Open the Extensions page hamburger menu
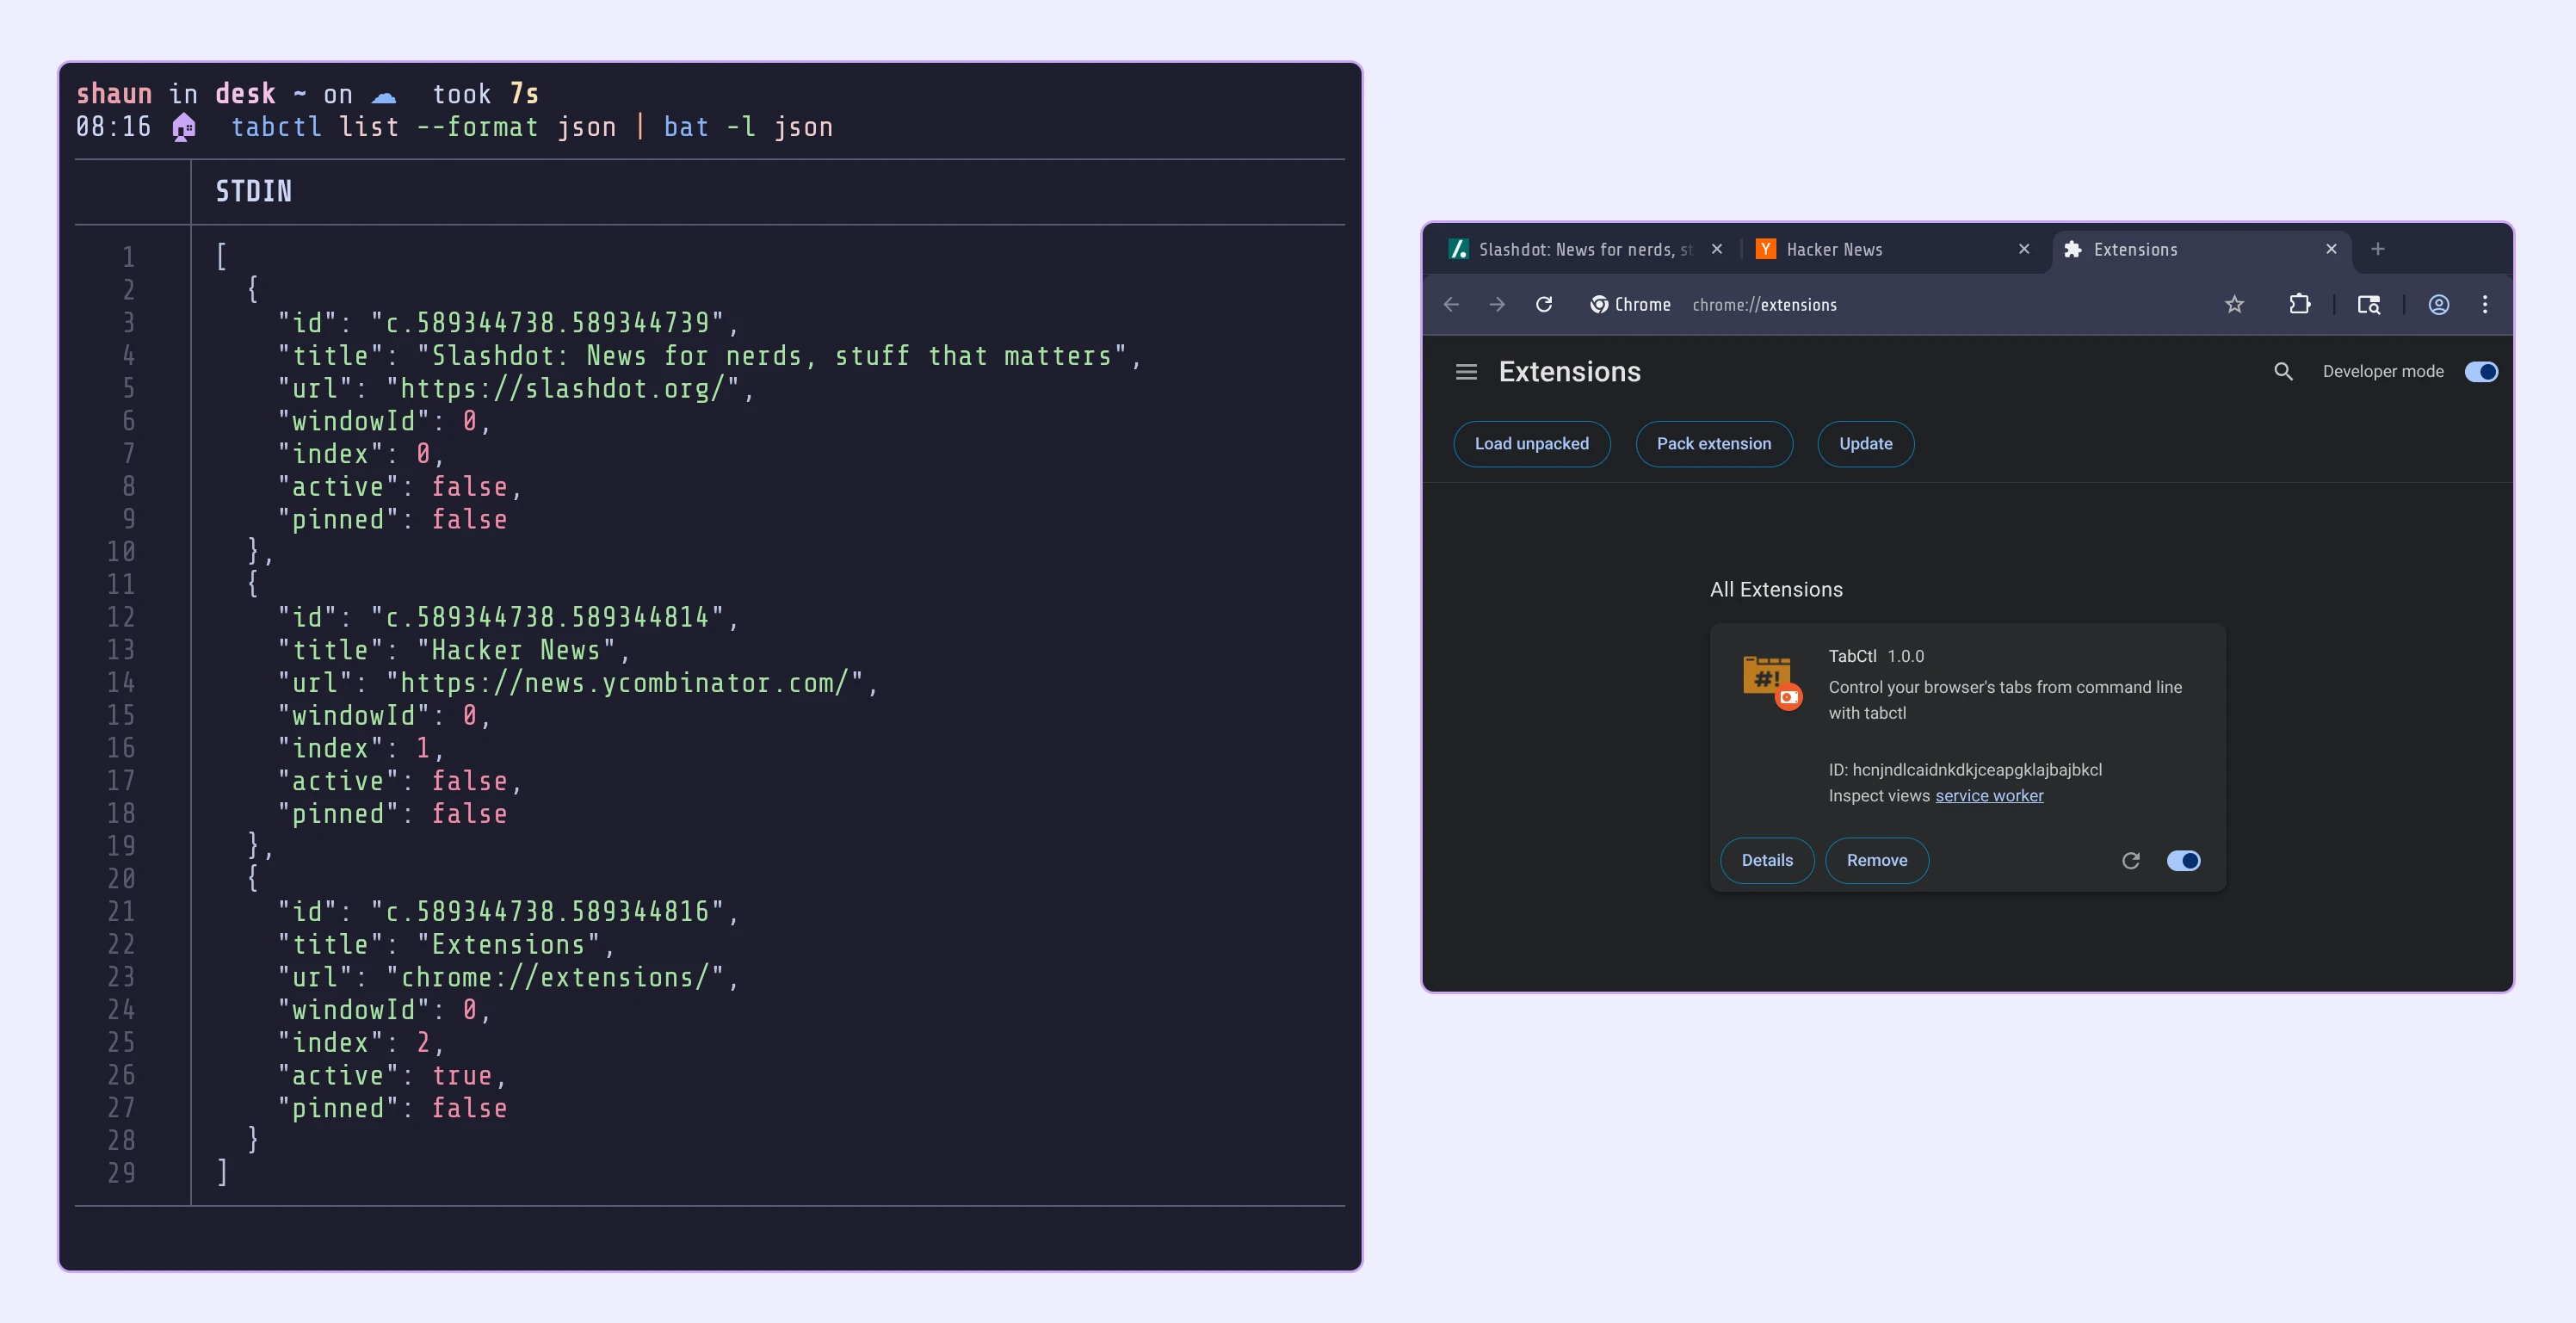 click(1466, 371)
